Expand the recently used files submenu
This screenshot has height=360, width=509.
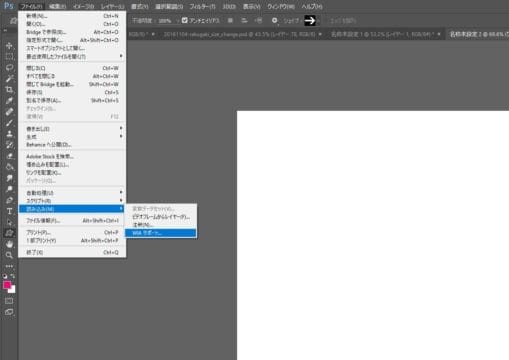point(72,56)
